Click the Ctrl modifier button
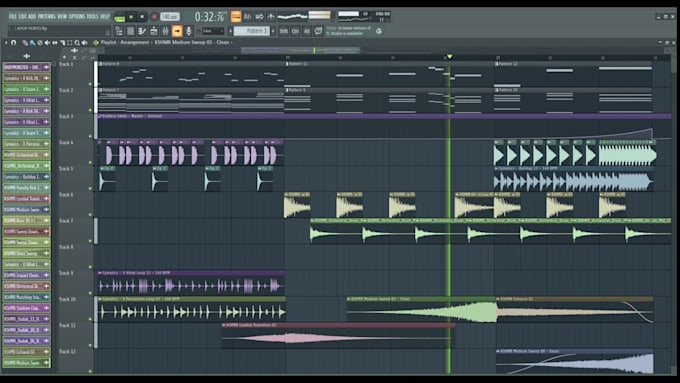Viewport: 680px width, 383px height. click(x=295, y=31)
